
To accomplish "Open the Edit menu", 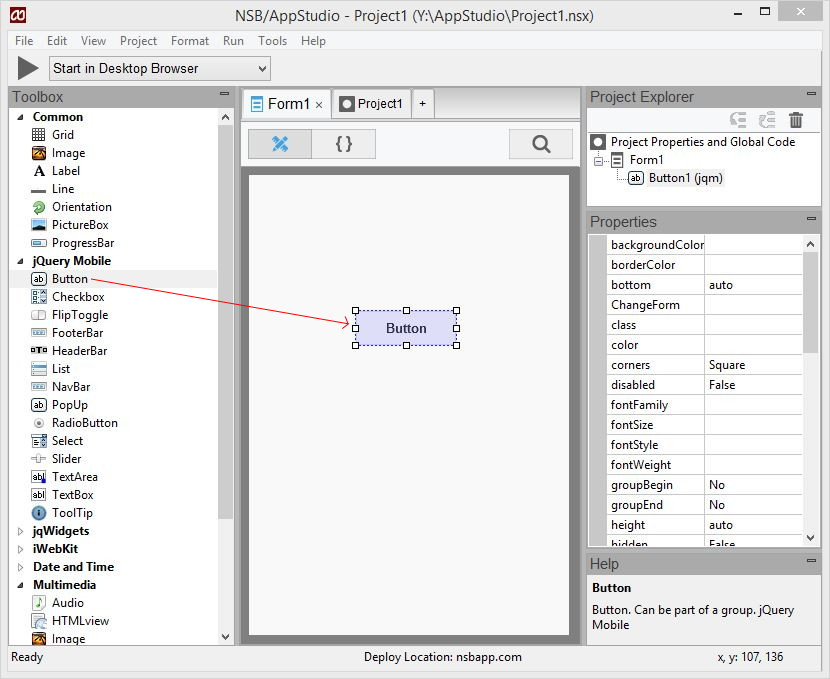I will (57, 41).
